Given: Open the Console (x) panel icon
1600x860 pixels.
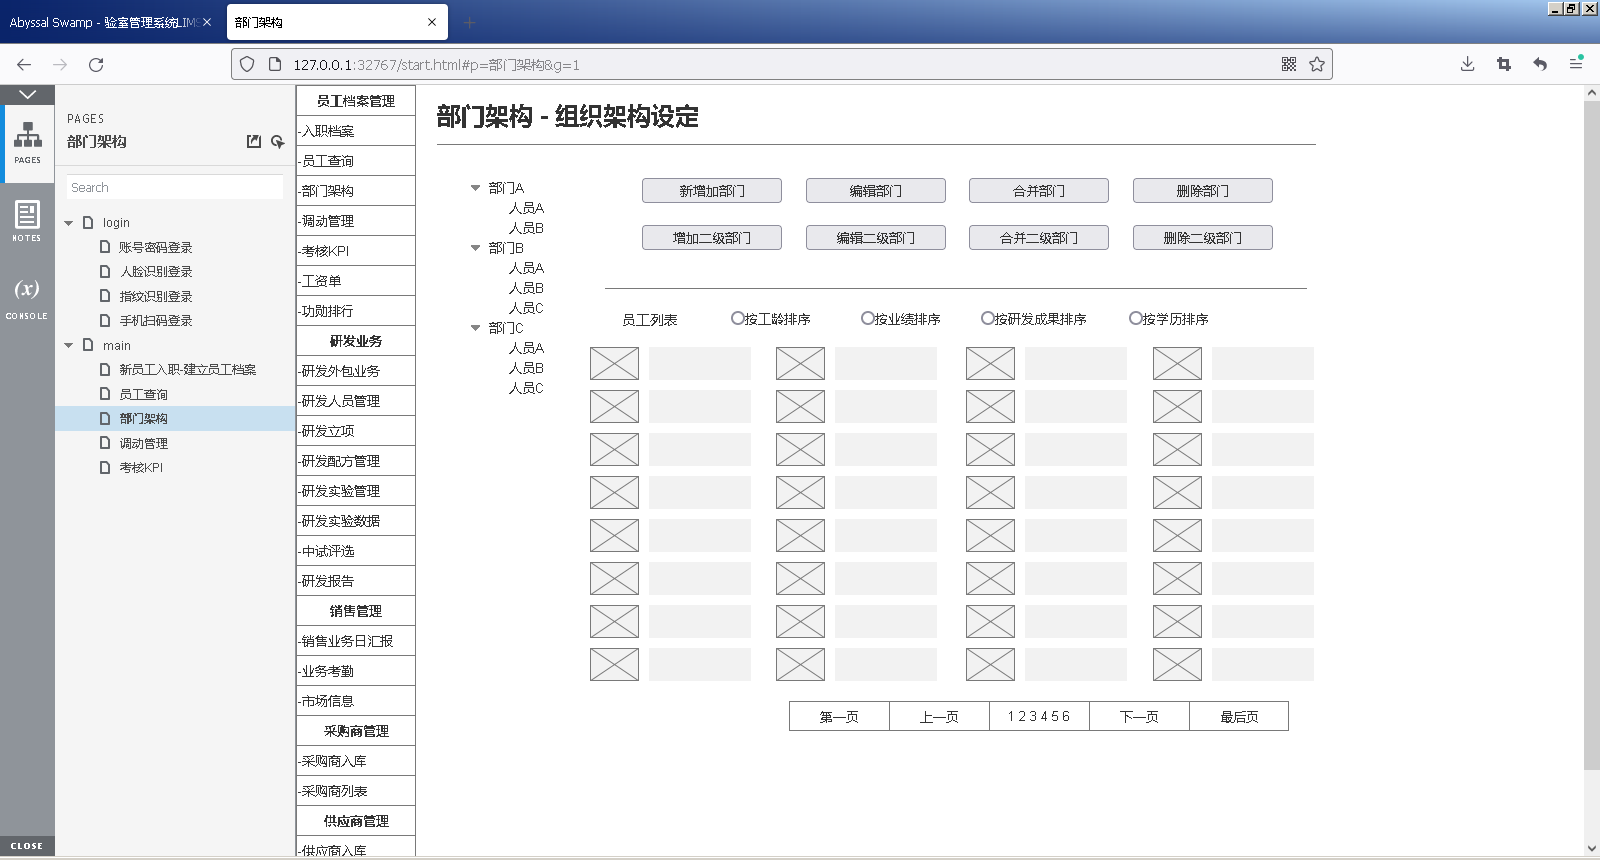Looking at the screenshot, I should (x=27, y=297).
